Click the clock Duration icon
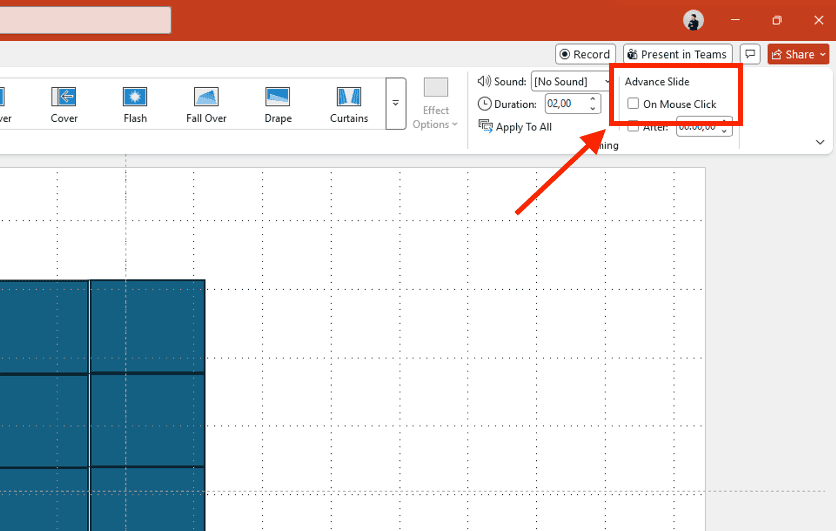Screen dimensions: 836x531 (484, 103)
